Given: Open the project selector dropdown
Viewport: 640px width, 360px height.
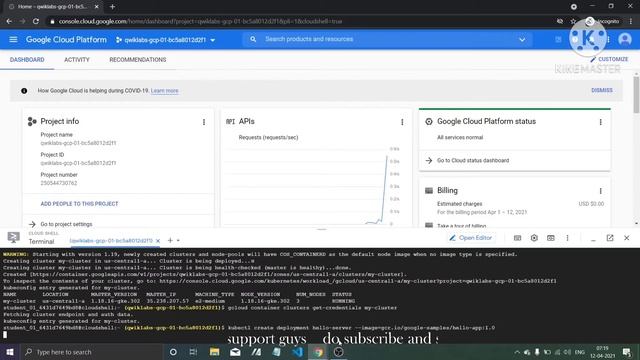Looking at the screenshot, I should pos(165,40).
